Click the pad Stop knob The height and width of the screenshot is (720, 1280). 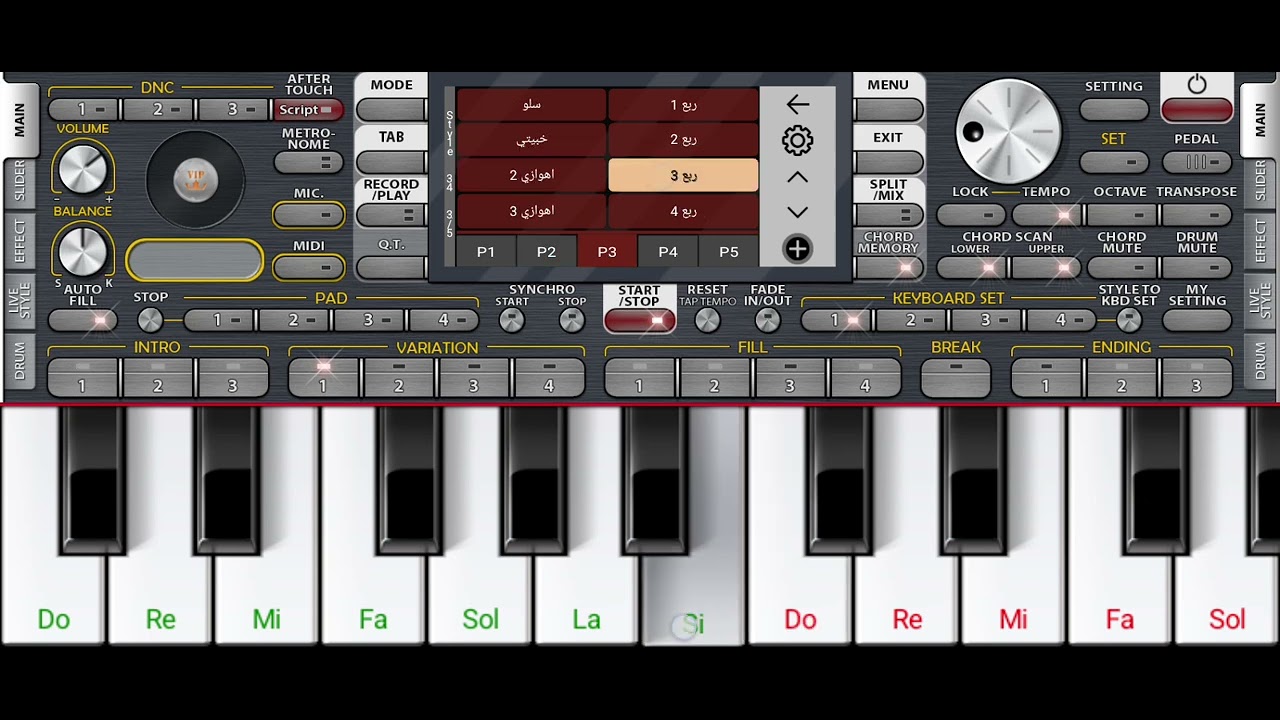click(150, 320)
